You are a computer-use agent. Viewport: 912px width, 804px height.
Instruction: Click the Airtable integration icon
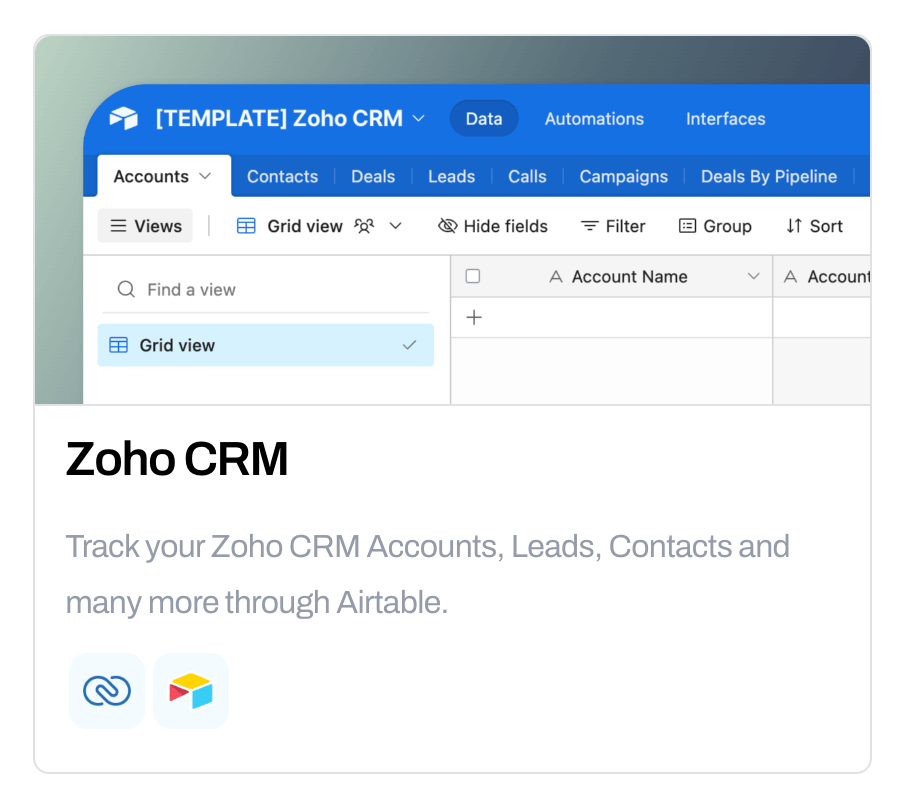point(191,691)
